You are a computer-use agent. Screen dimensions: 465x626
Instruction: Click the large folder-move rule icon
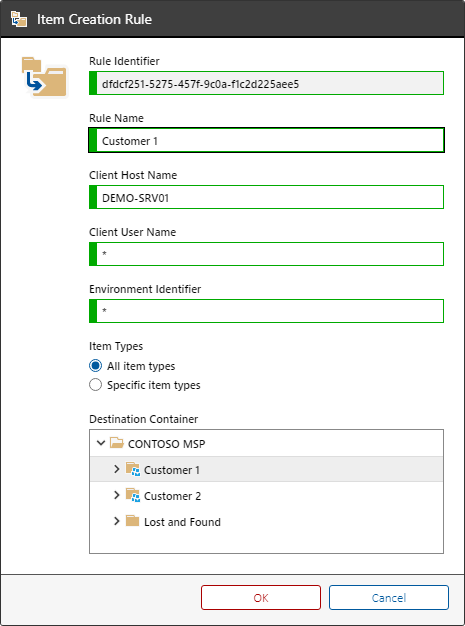point(44,77)
